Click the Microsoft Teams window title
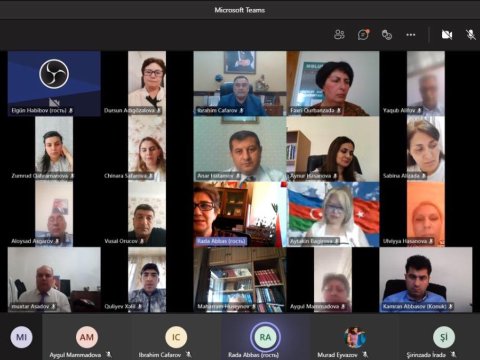The height and width of the screenshot is (360, 480). point(240,10)
